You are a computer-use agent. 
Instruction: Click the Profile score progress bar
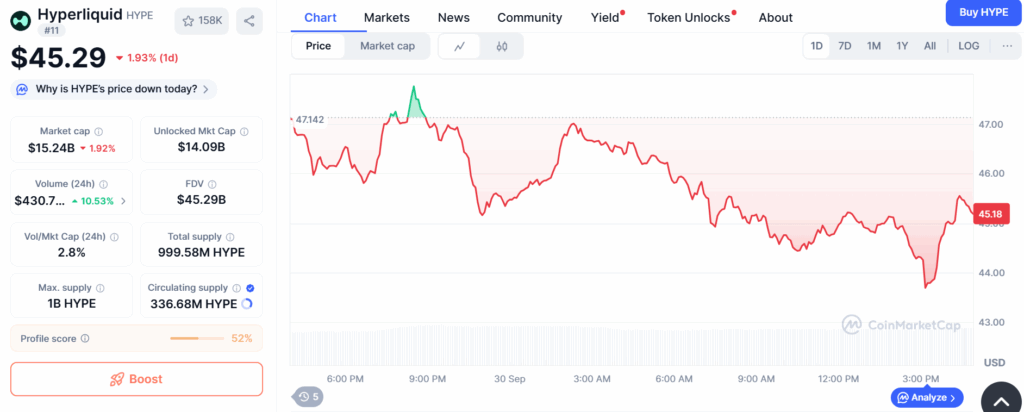(x=196, y=338)
